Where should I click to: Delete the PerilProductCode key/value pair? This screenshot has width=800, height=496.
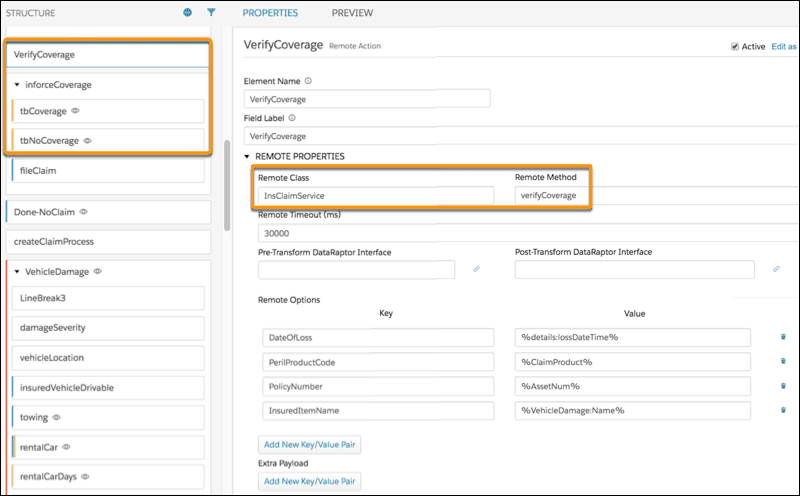[x=783, y=361]
